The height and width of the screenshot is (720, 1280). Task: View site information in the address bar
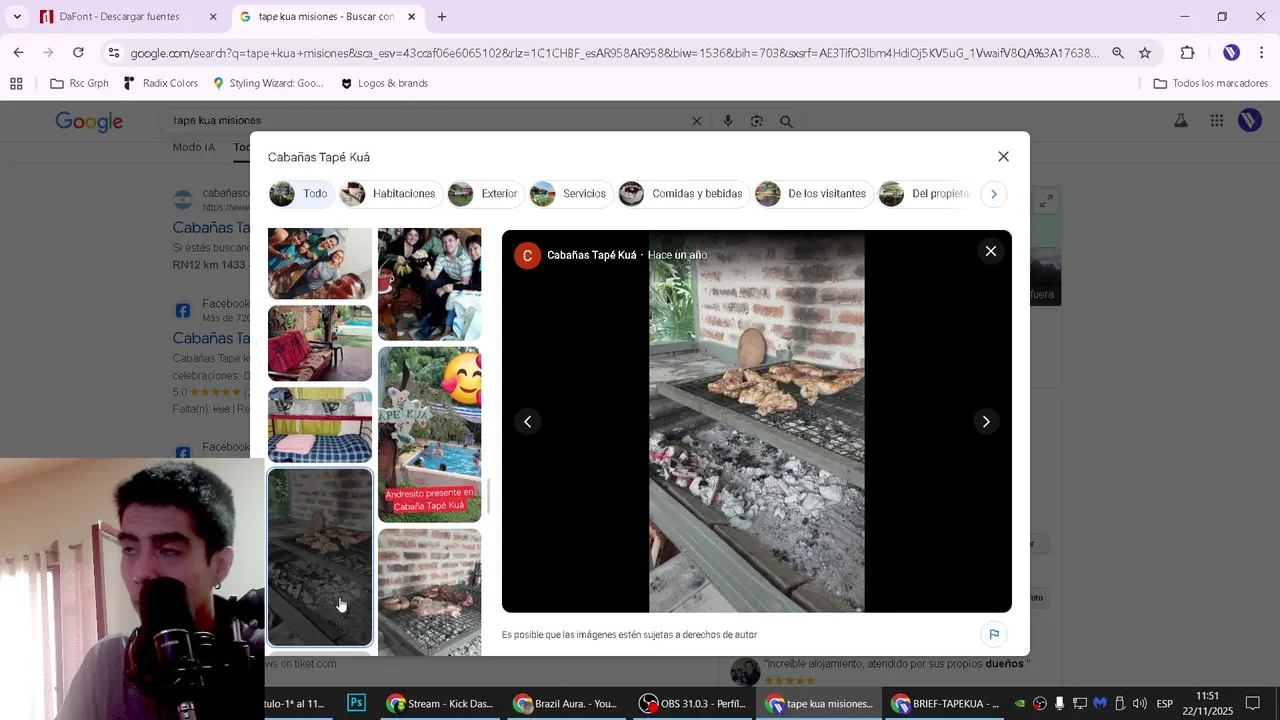pos(114,53)
